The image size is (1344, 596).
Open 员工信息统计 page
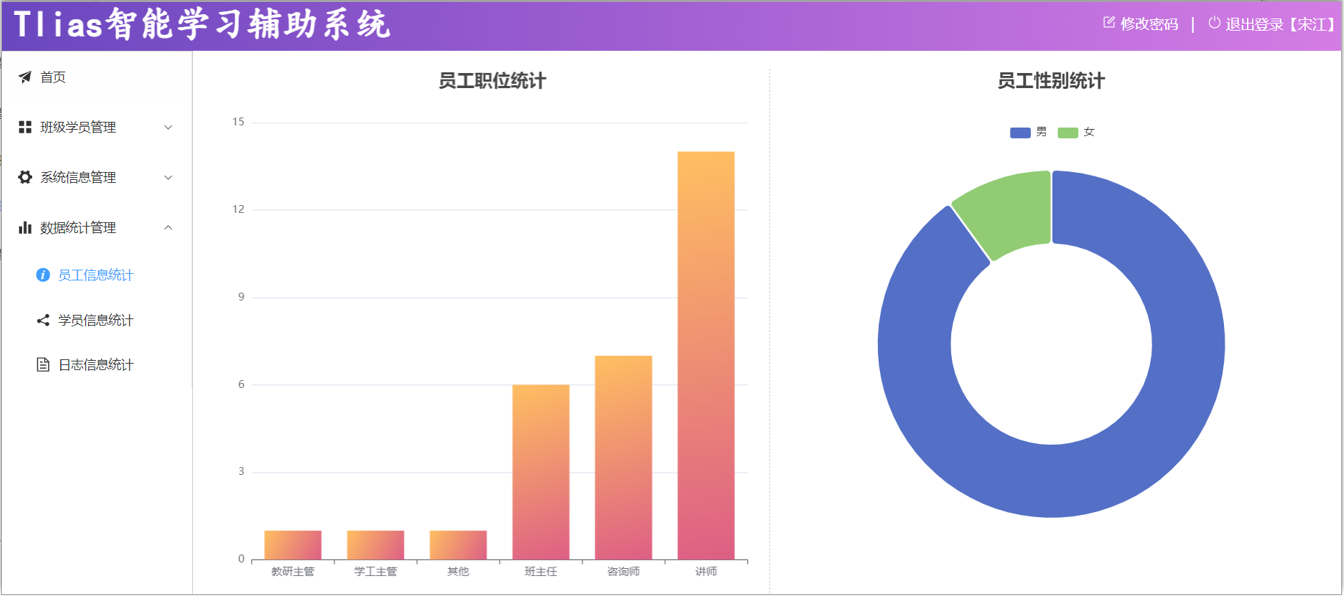96,275
